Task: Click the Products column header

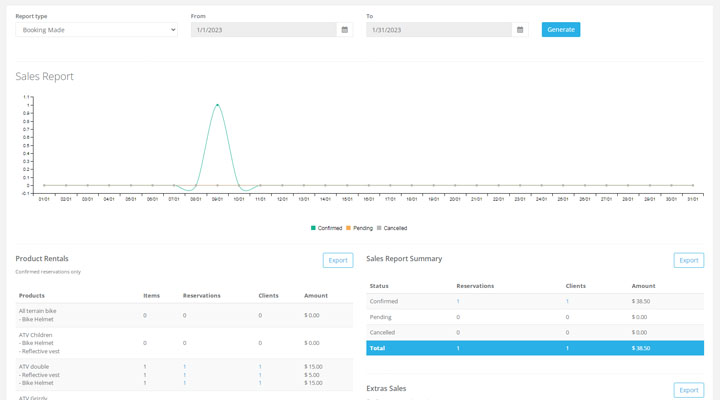Action: pyautogui.click(x=32, y=295)
